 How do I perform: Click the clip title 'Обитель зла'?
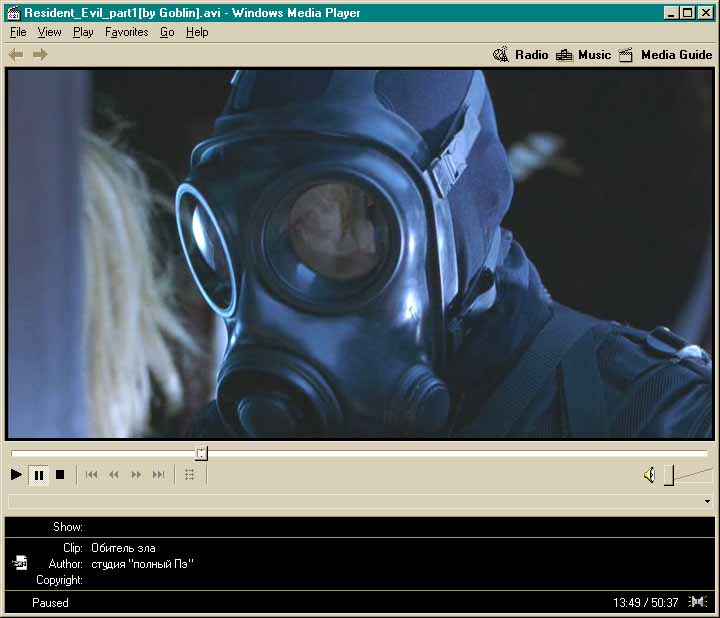pos(123,548)
